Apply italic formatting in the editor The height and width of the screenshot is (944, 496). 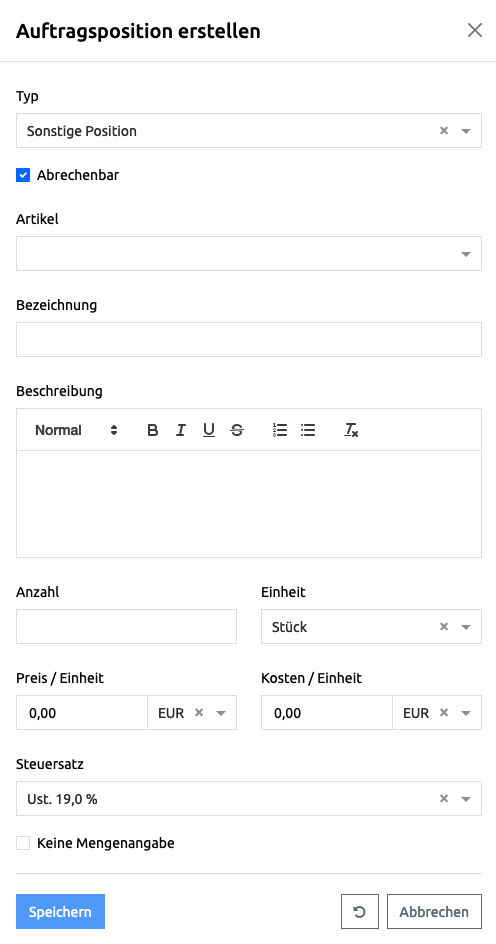tap(181, 430)
